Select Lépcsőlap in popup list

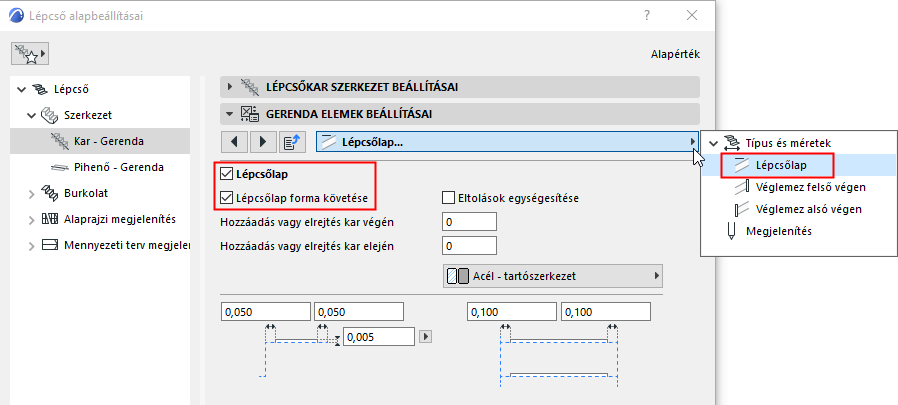click(799, 166)
